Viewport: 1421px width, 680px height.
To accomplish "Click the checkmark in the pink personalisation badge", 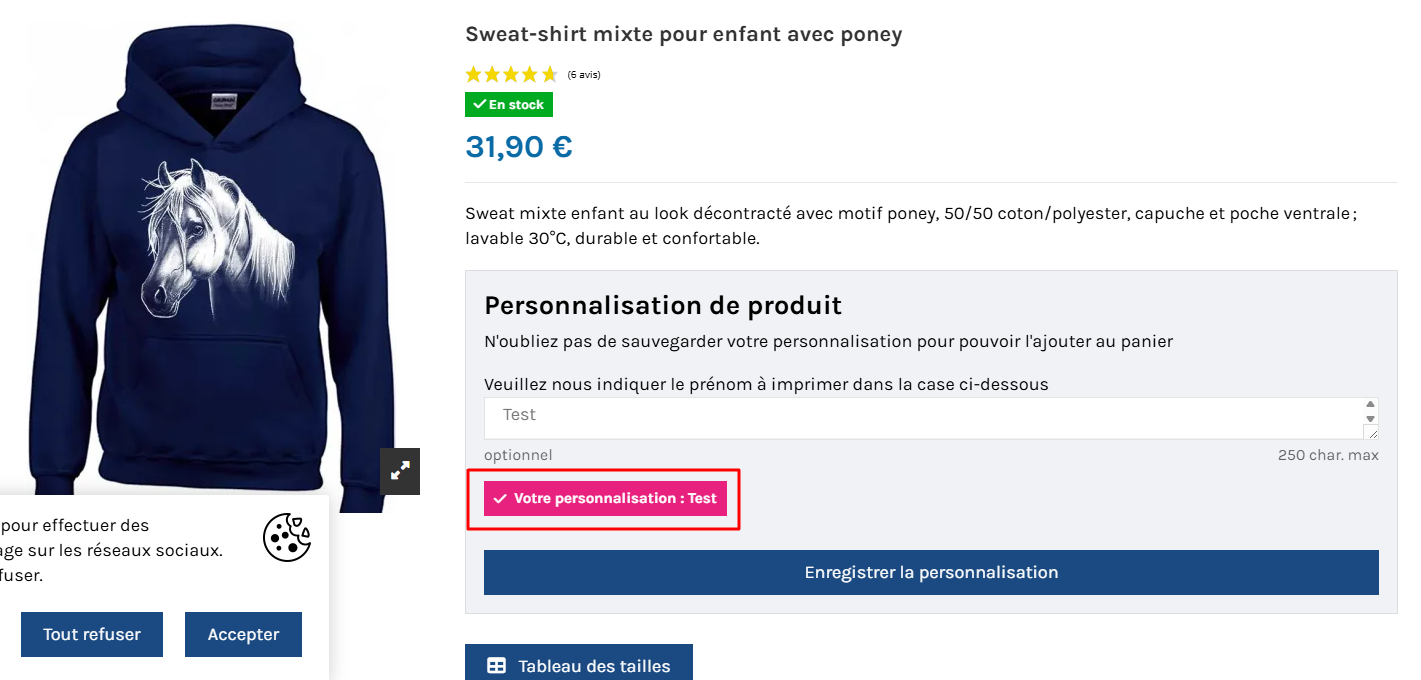I will point(500,498).
